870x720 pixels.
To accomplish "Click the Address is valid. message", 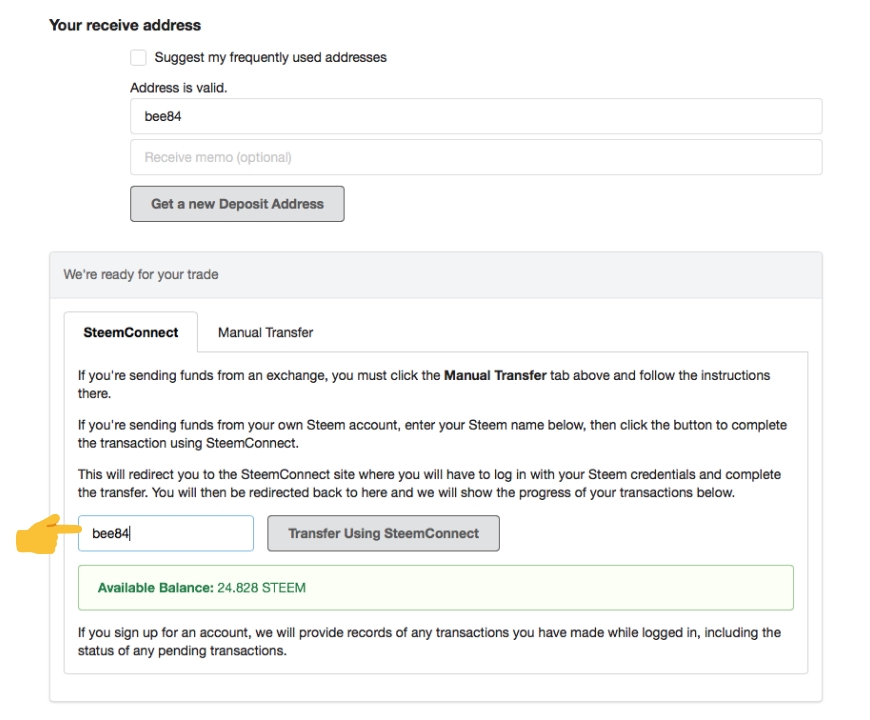I will click(x=179, y=88).
